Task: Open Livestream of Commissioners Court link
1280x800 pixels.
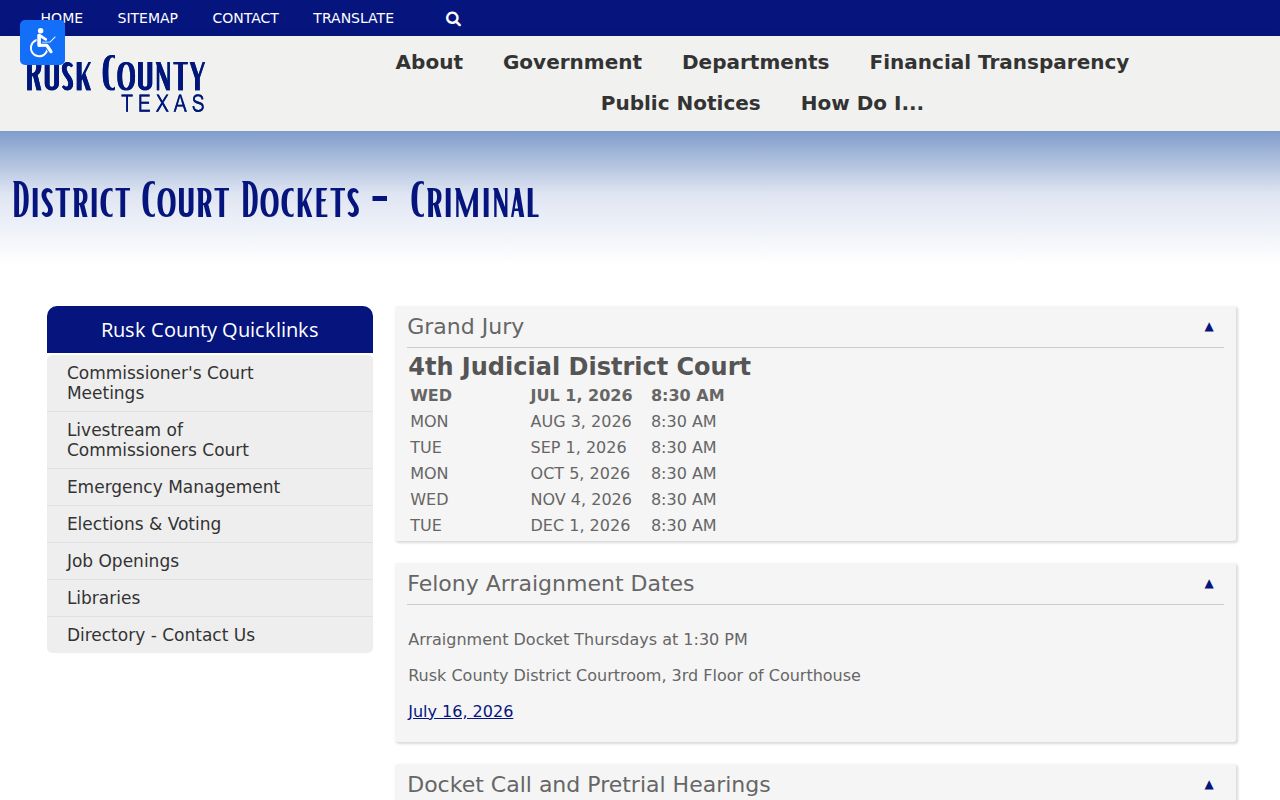Action: 210,440
